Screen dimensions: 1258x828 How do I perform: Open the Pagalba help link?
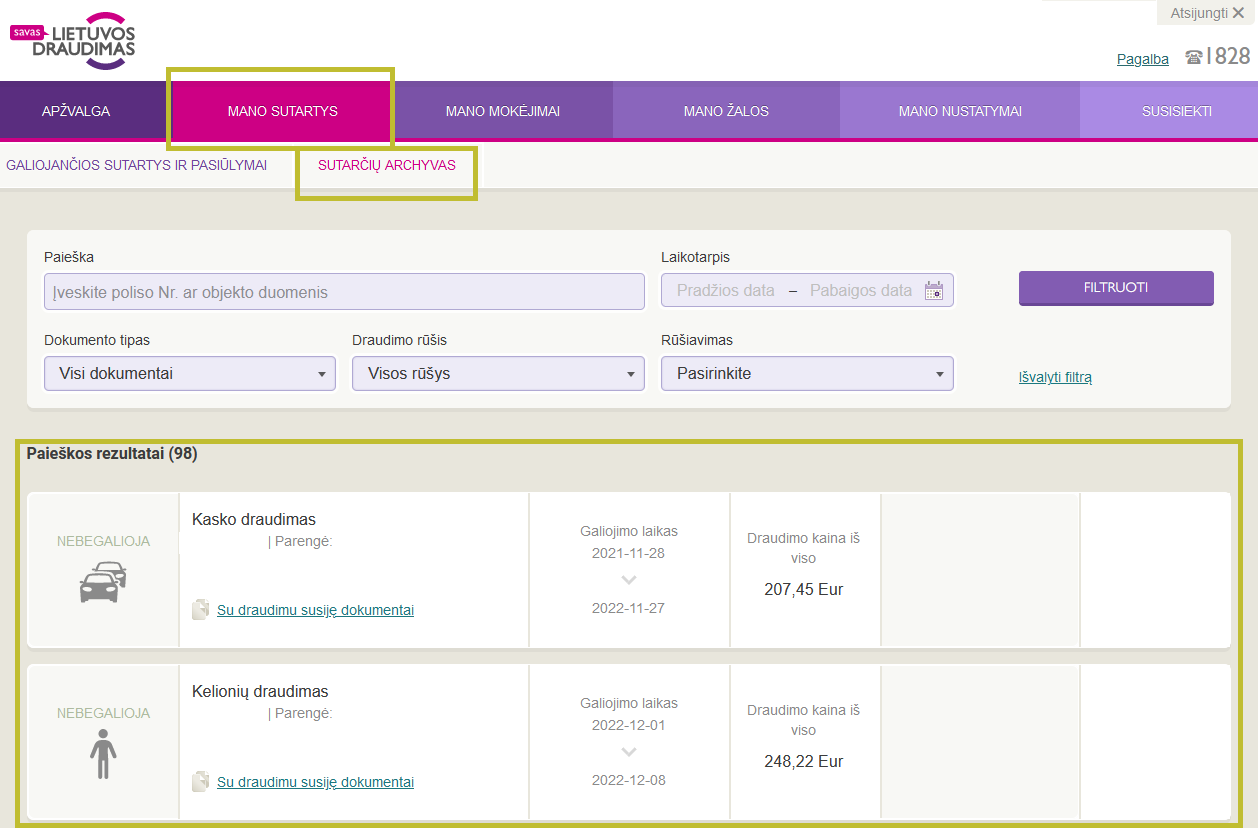tap(1143, 59)
